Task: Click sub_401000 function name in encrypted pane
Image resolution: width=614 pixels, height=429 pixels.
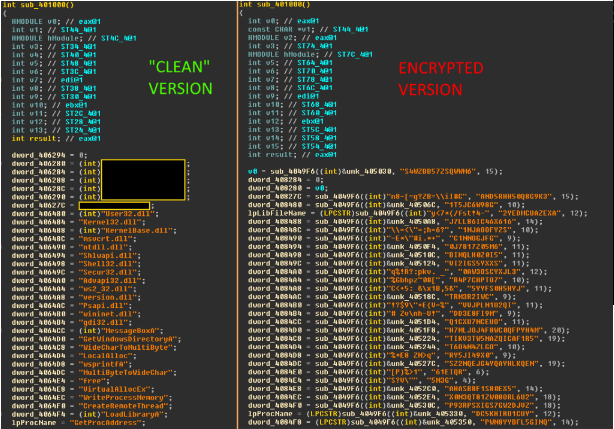Action: 284,4
